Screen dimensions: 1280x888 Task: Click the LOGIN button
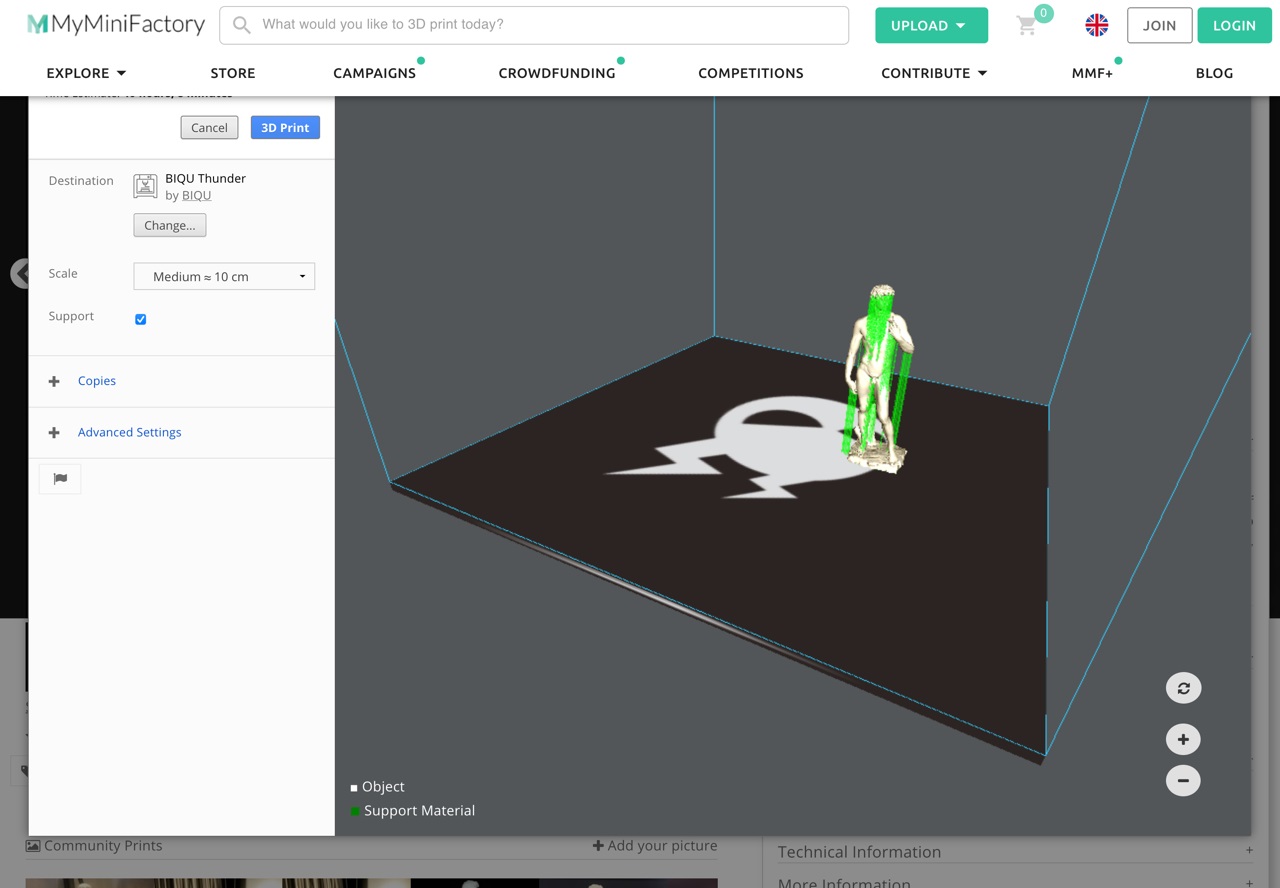click(x=1234, y=26)
